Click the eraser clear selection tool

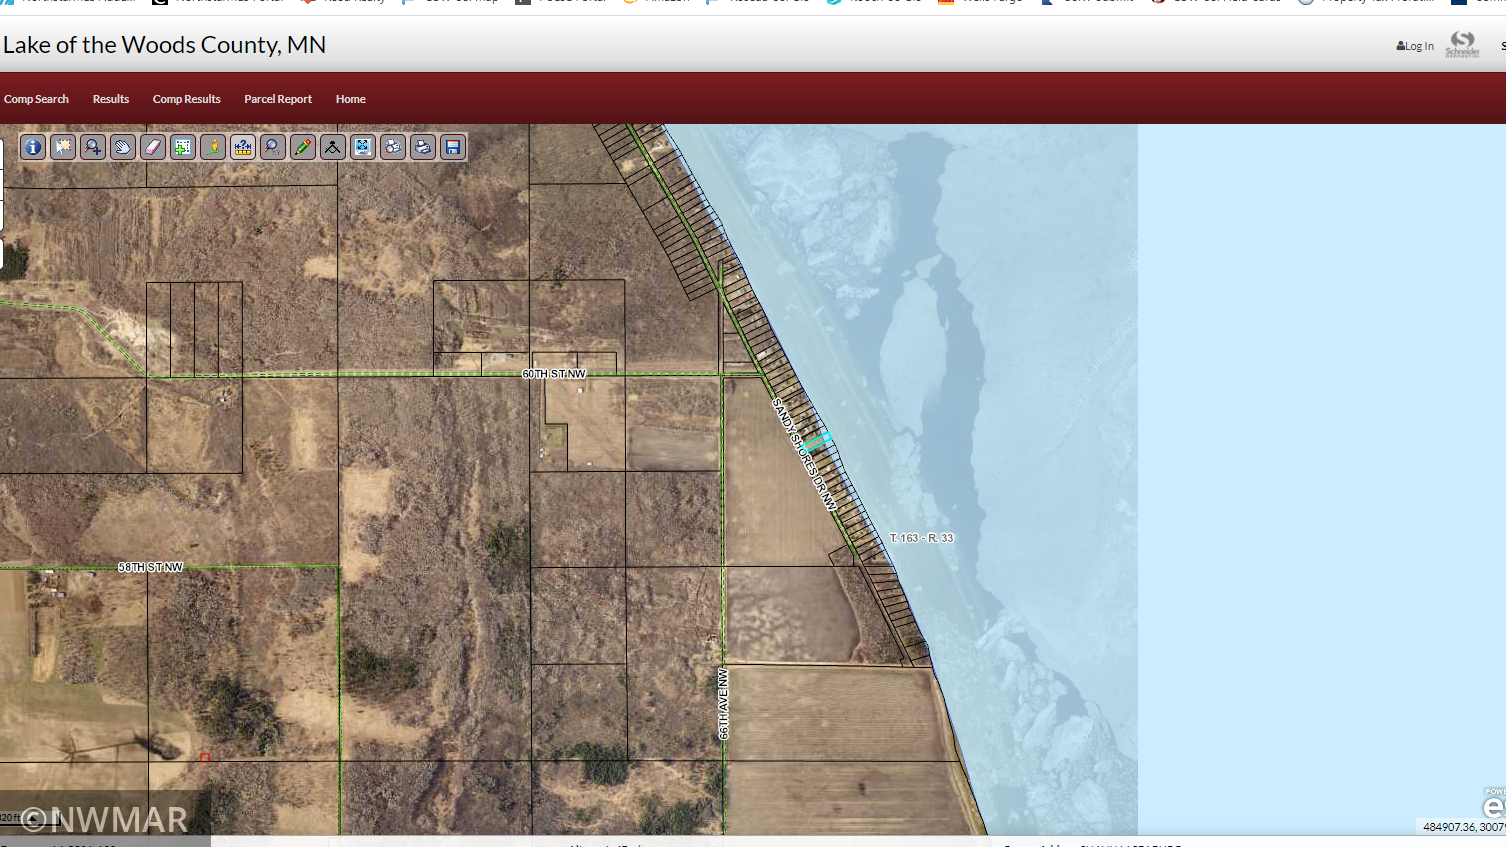coord(153,148)
